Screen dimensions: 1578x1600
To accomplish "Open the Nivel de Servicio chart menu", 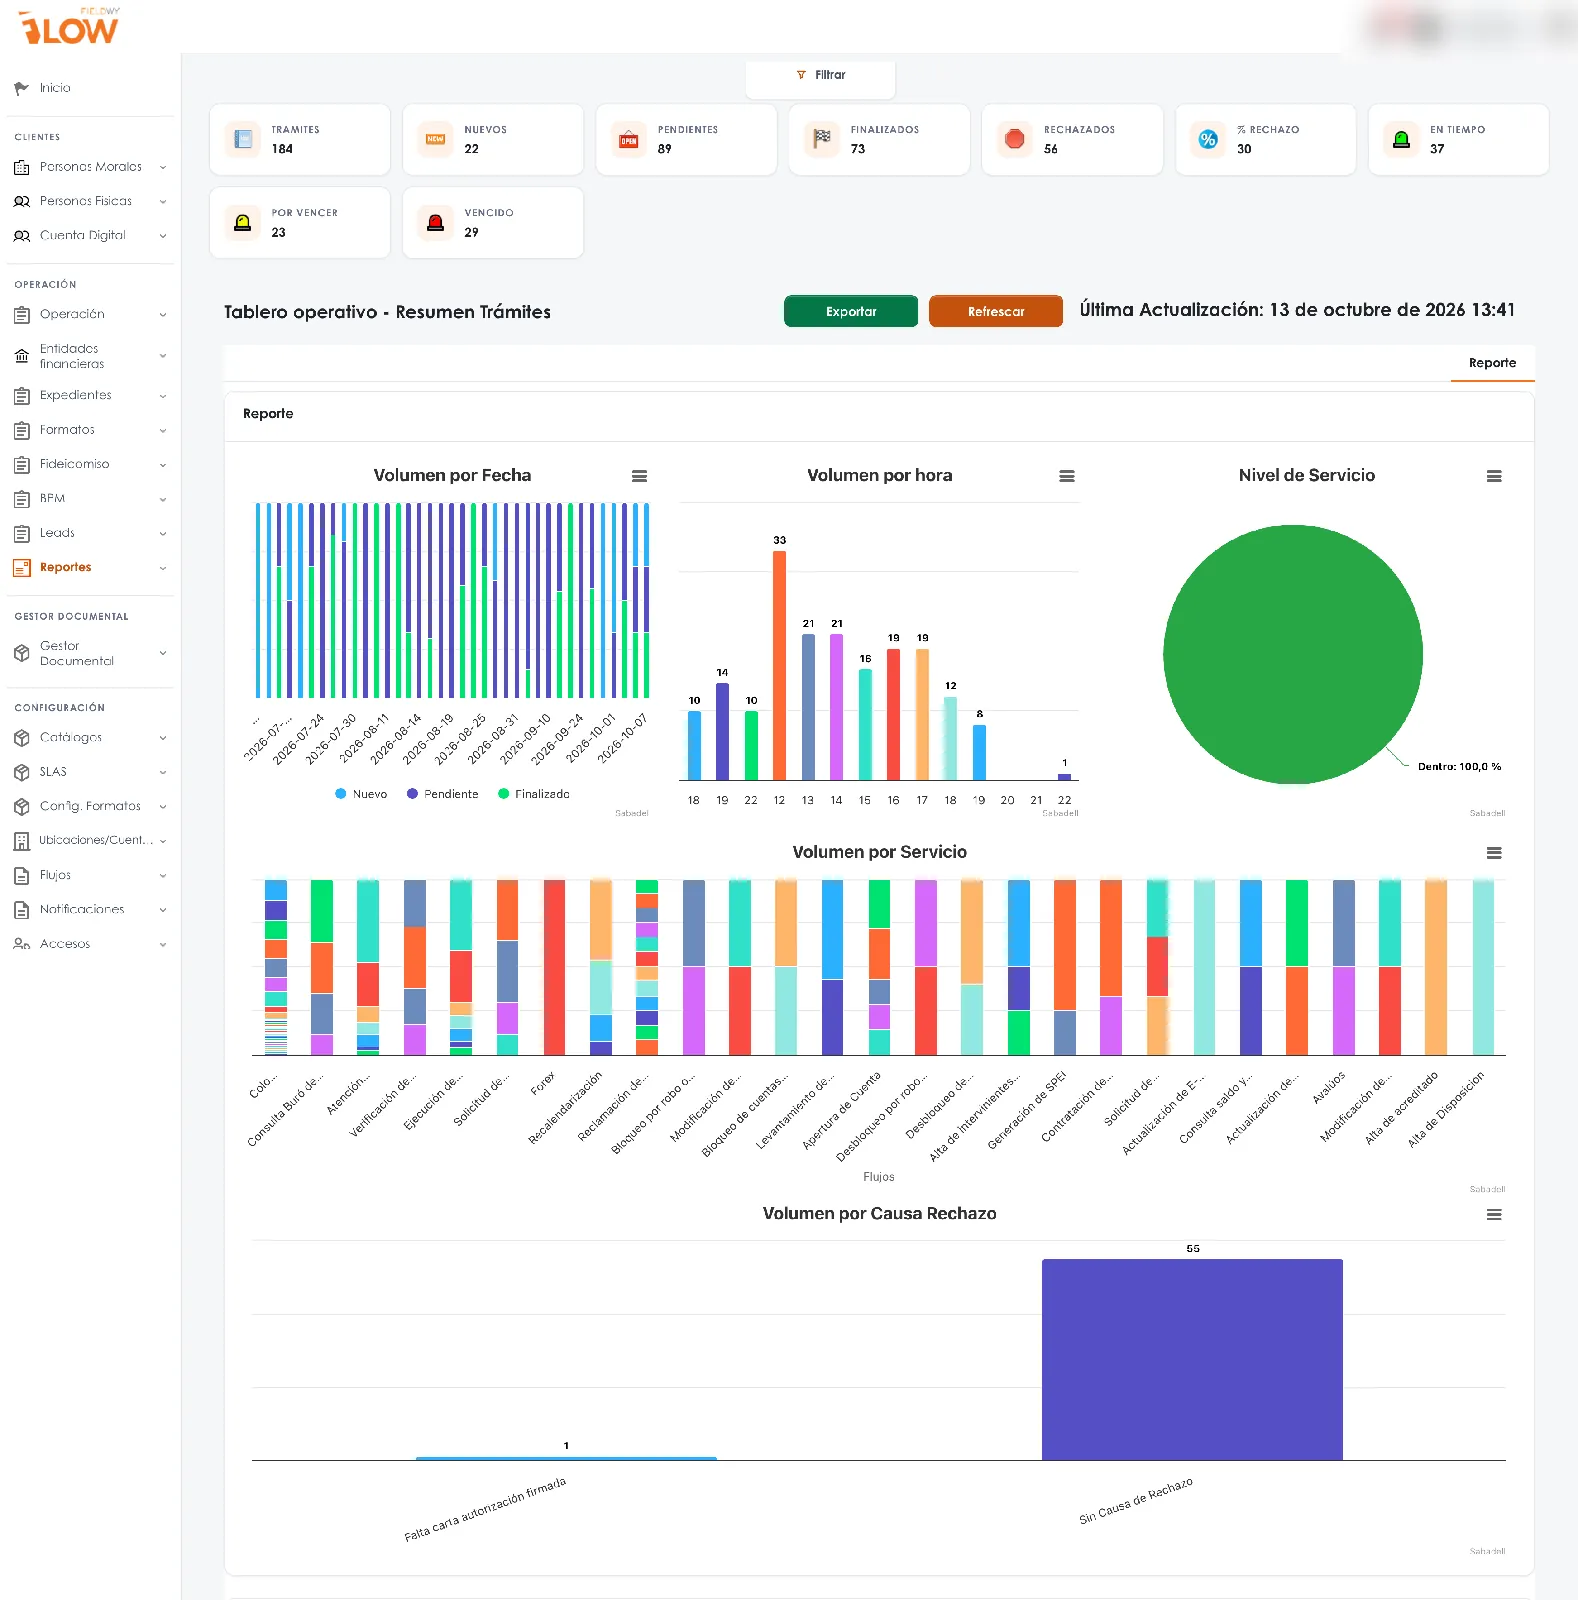I will tap(1494, 476).
